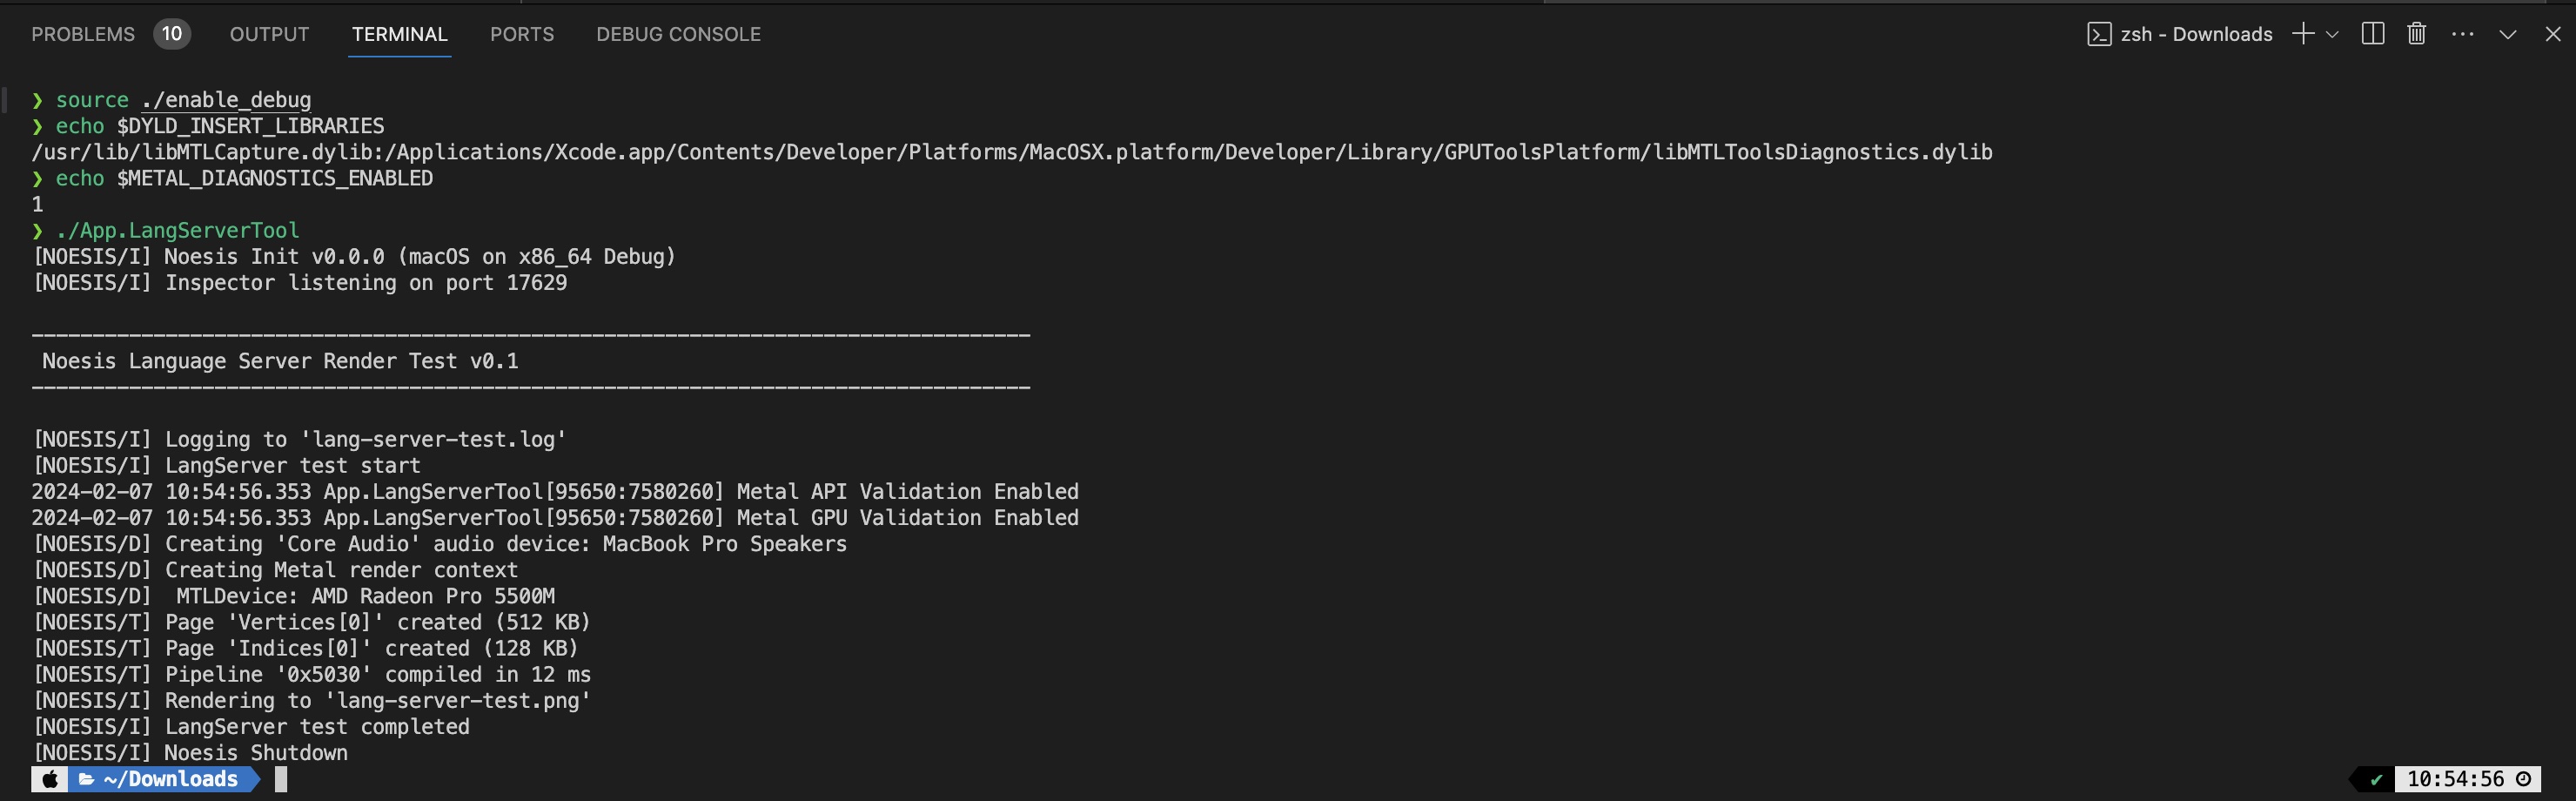Click the problems count badge 10
The width and height of the screenshot is (2576, 801).
(172, 34)
